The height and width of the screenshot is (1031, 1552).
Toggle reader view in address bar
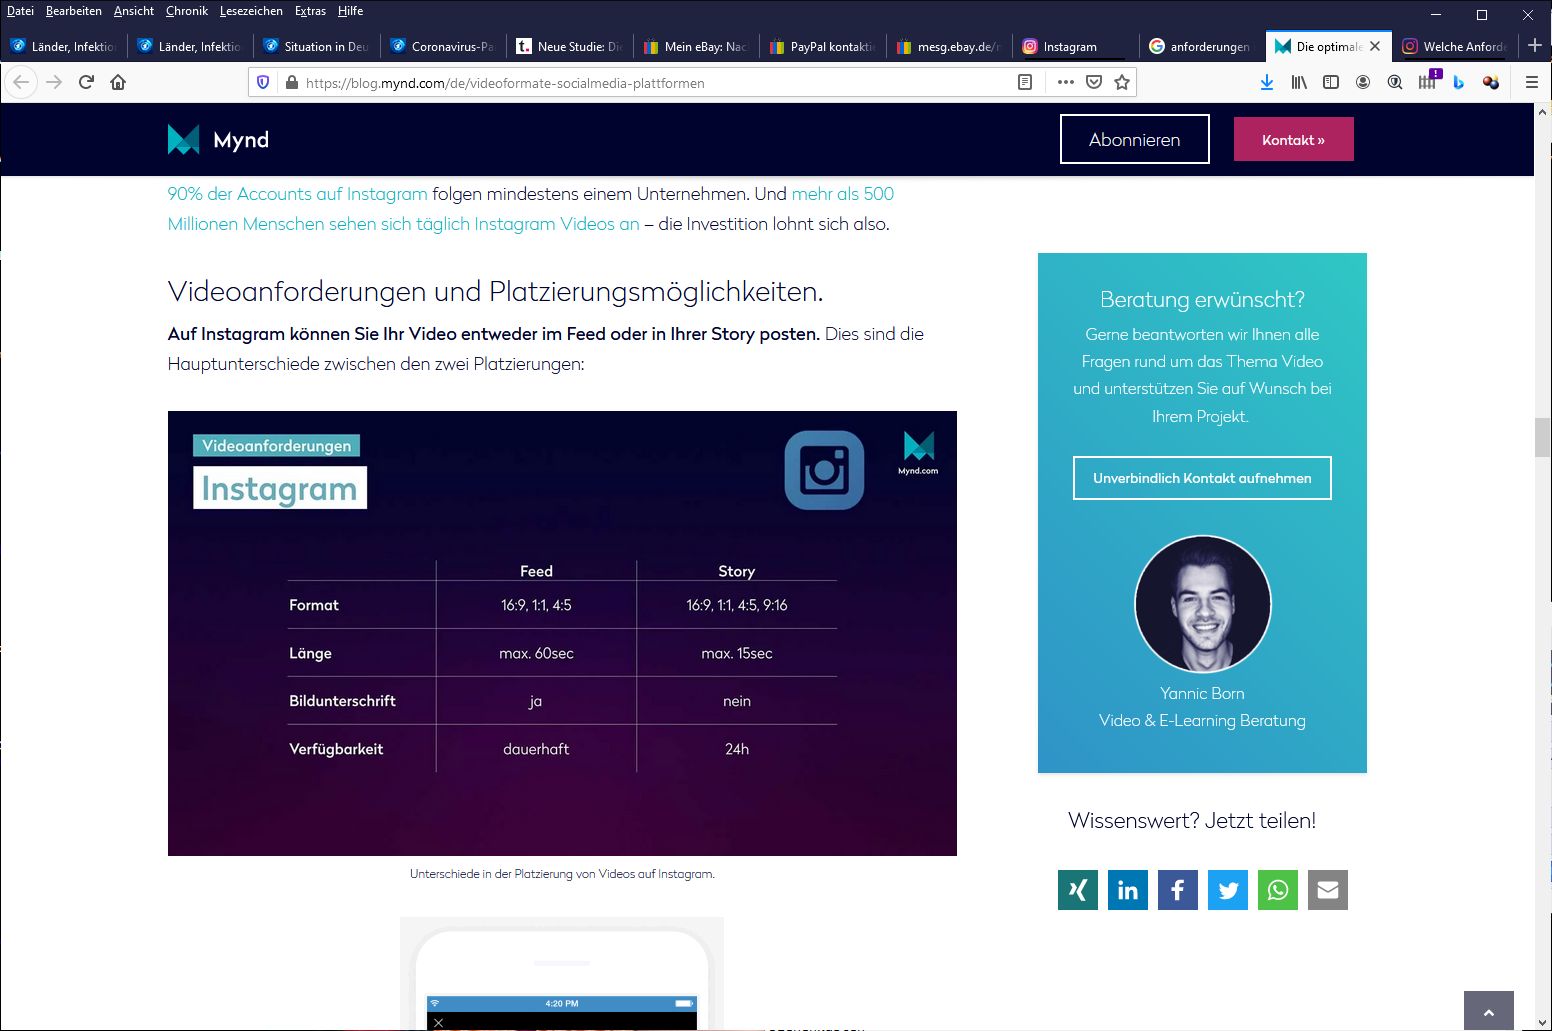click(x=1025, y=83)
